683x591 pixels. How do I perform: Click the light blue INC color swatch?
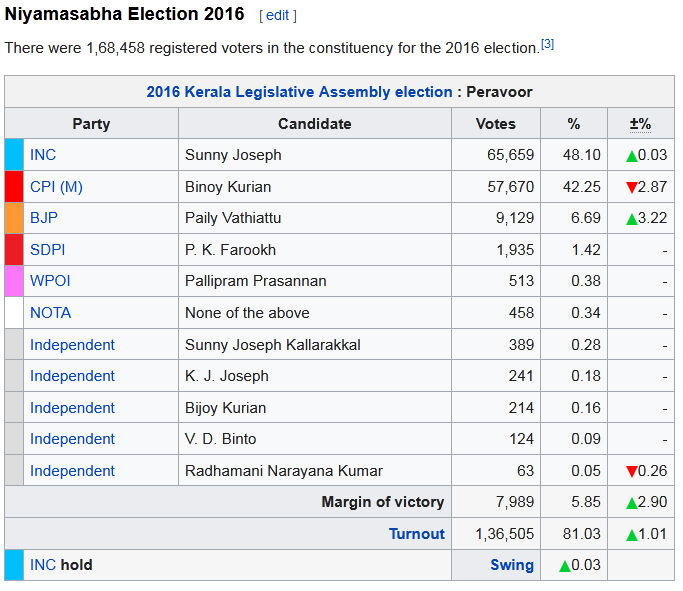[14, 155]
